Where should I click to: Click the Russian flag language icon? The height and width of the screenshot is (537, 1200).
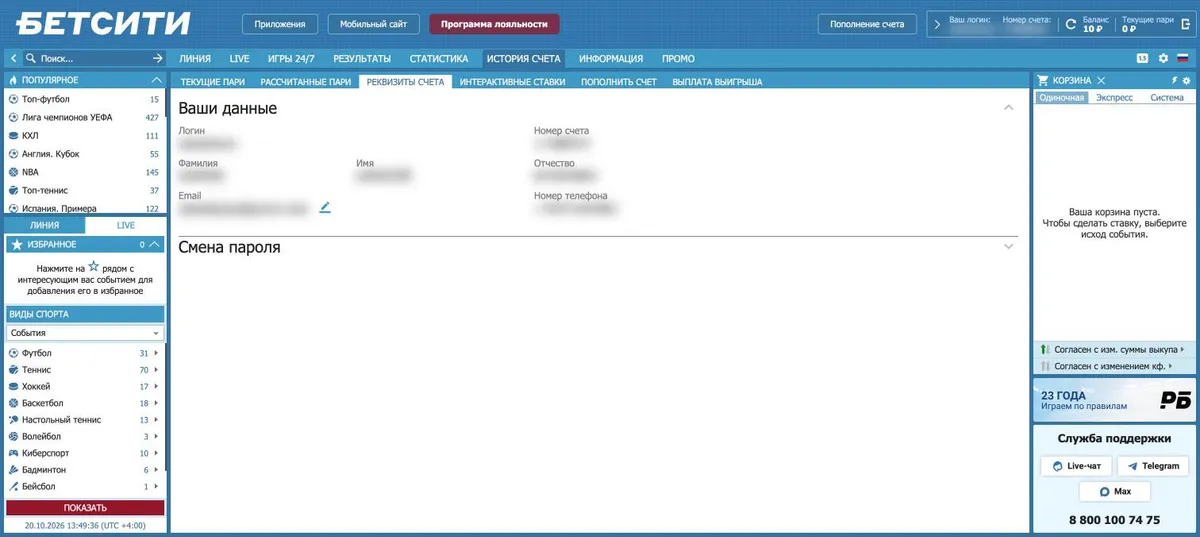coord(1181,59)
